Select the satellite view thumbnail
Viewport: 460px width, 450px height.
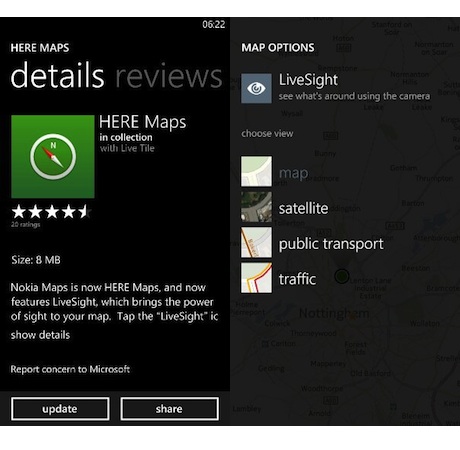point(256,207)
